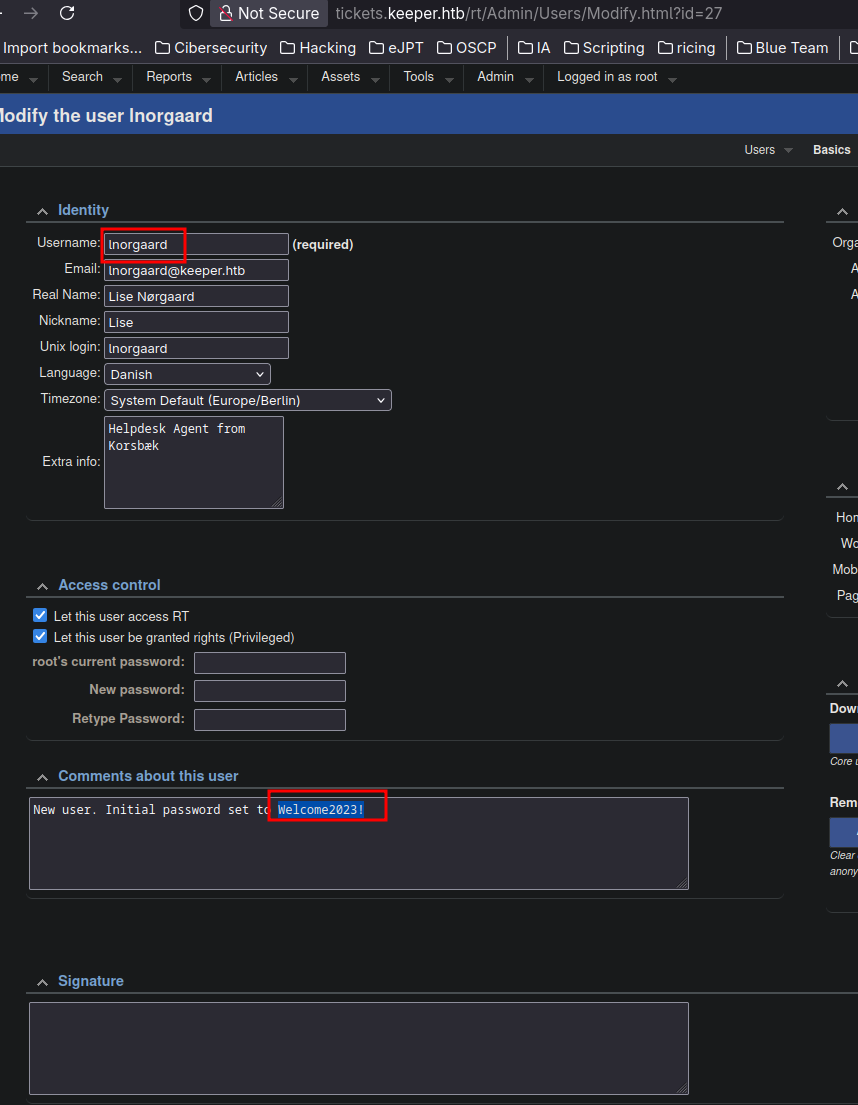858x1105 pixels.
Task: Open the Language dropdown set to Danish
Action: click(187, 374)
